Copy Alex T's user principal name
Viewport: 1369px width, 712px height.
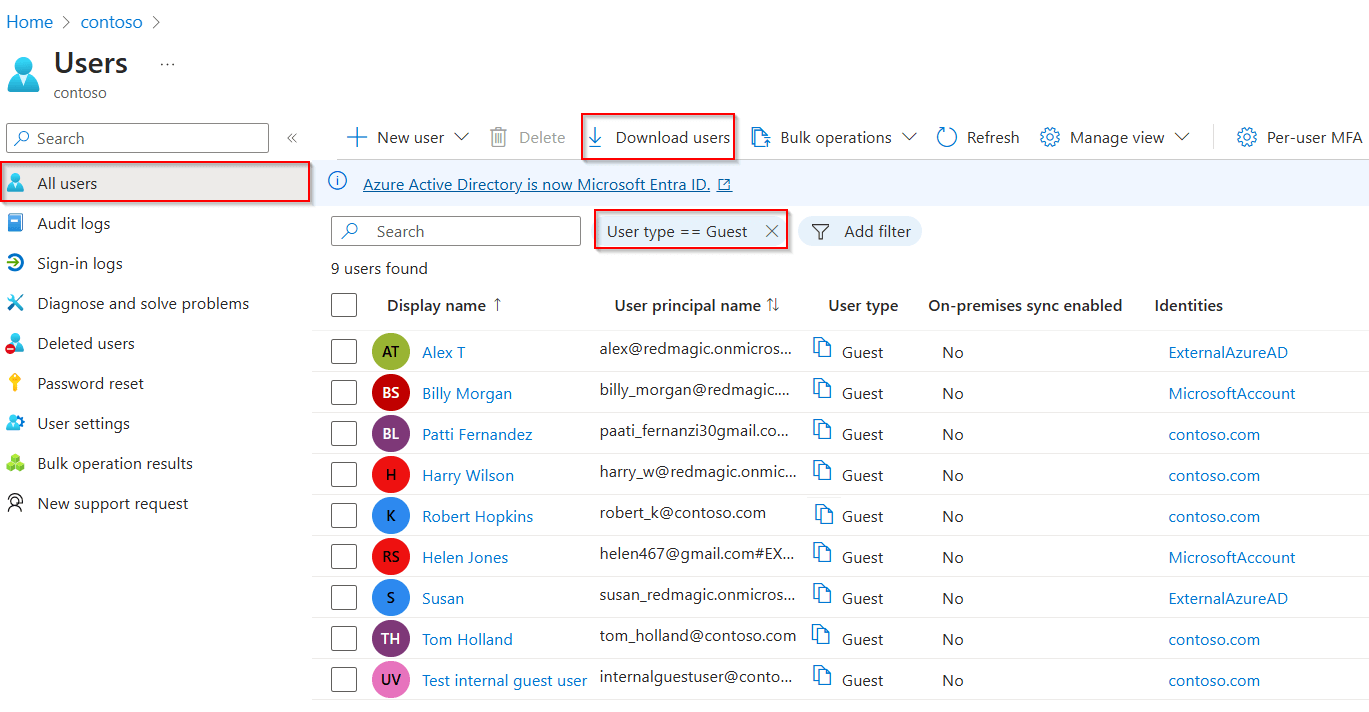[821, 351]
